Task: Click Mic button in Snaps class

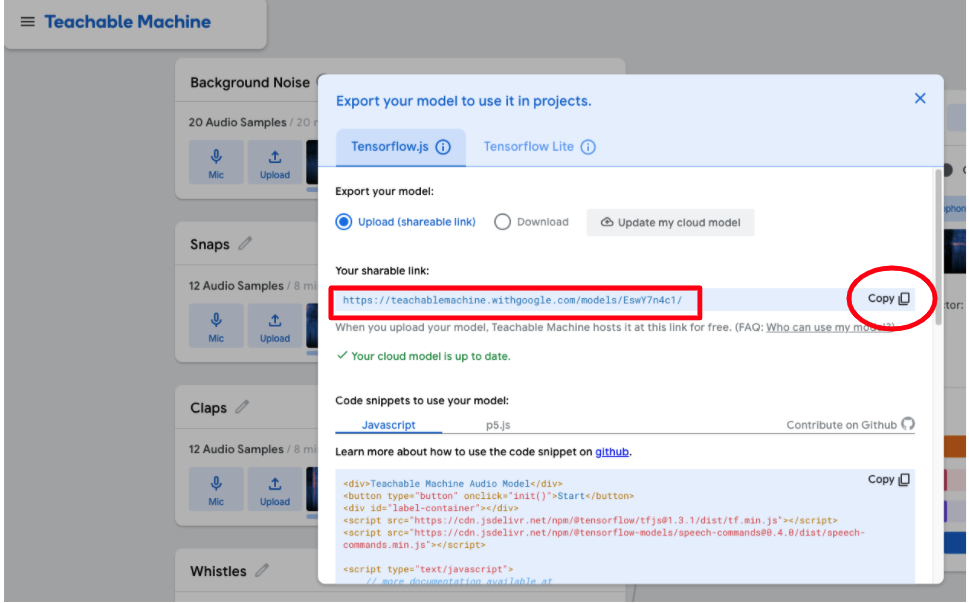Action: (x=216, y=326)
